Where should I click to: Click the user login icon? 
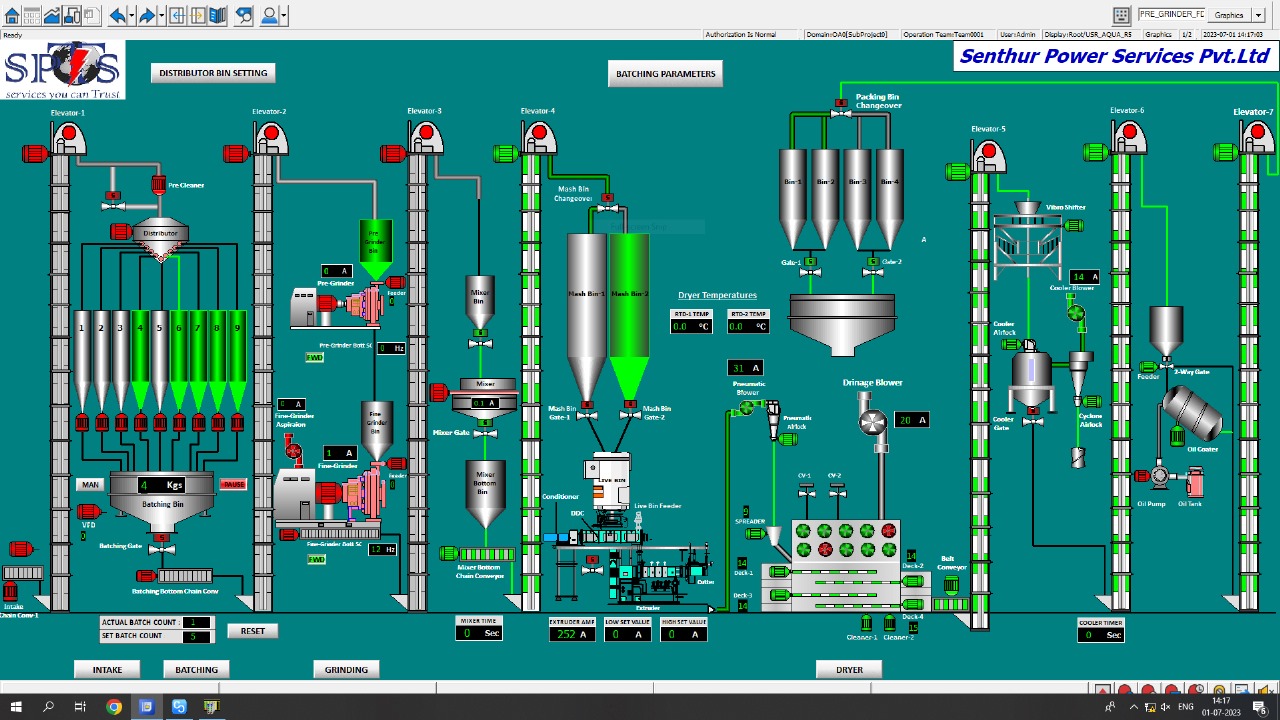(x=268, y=15)
